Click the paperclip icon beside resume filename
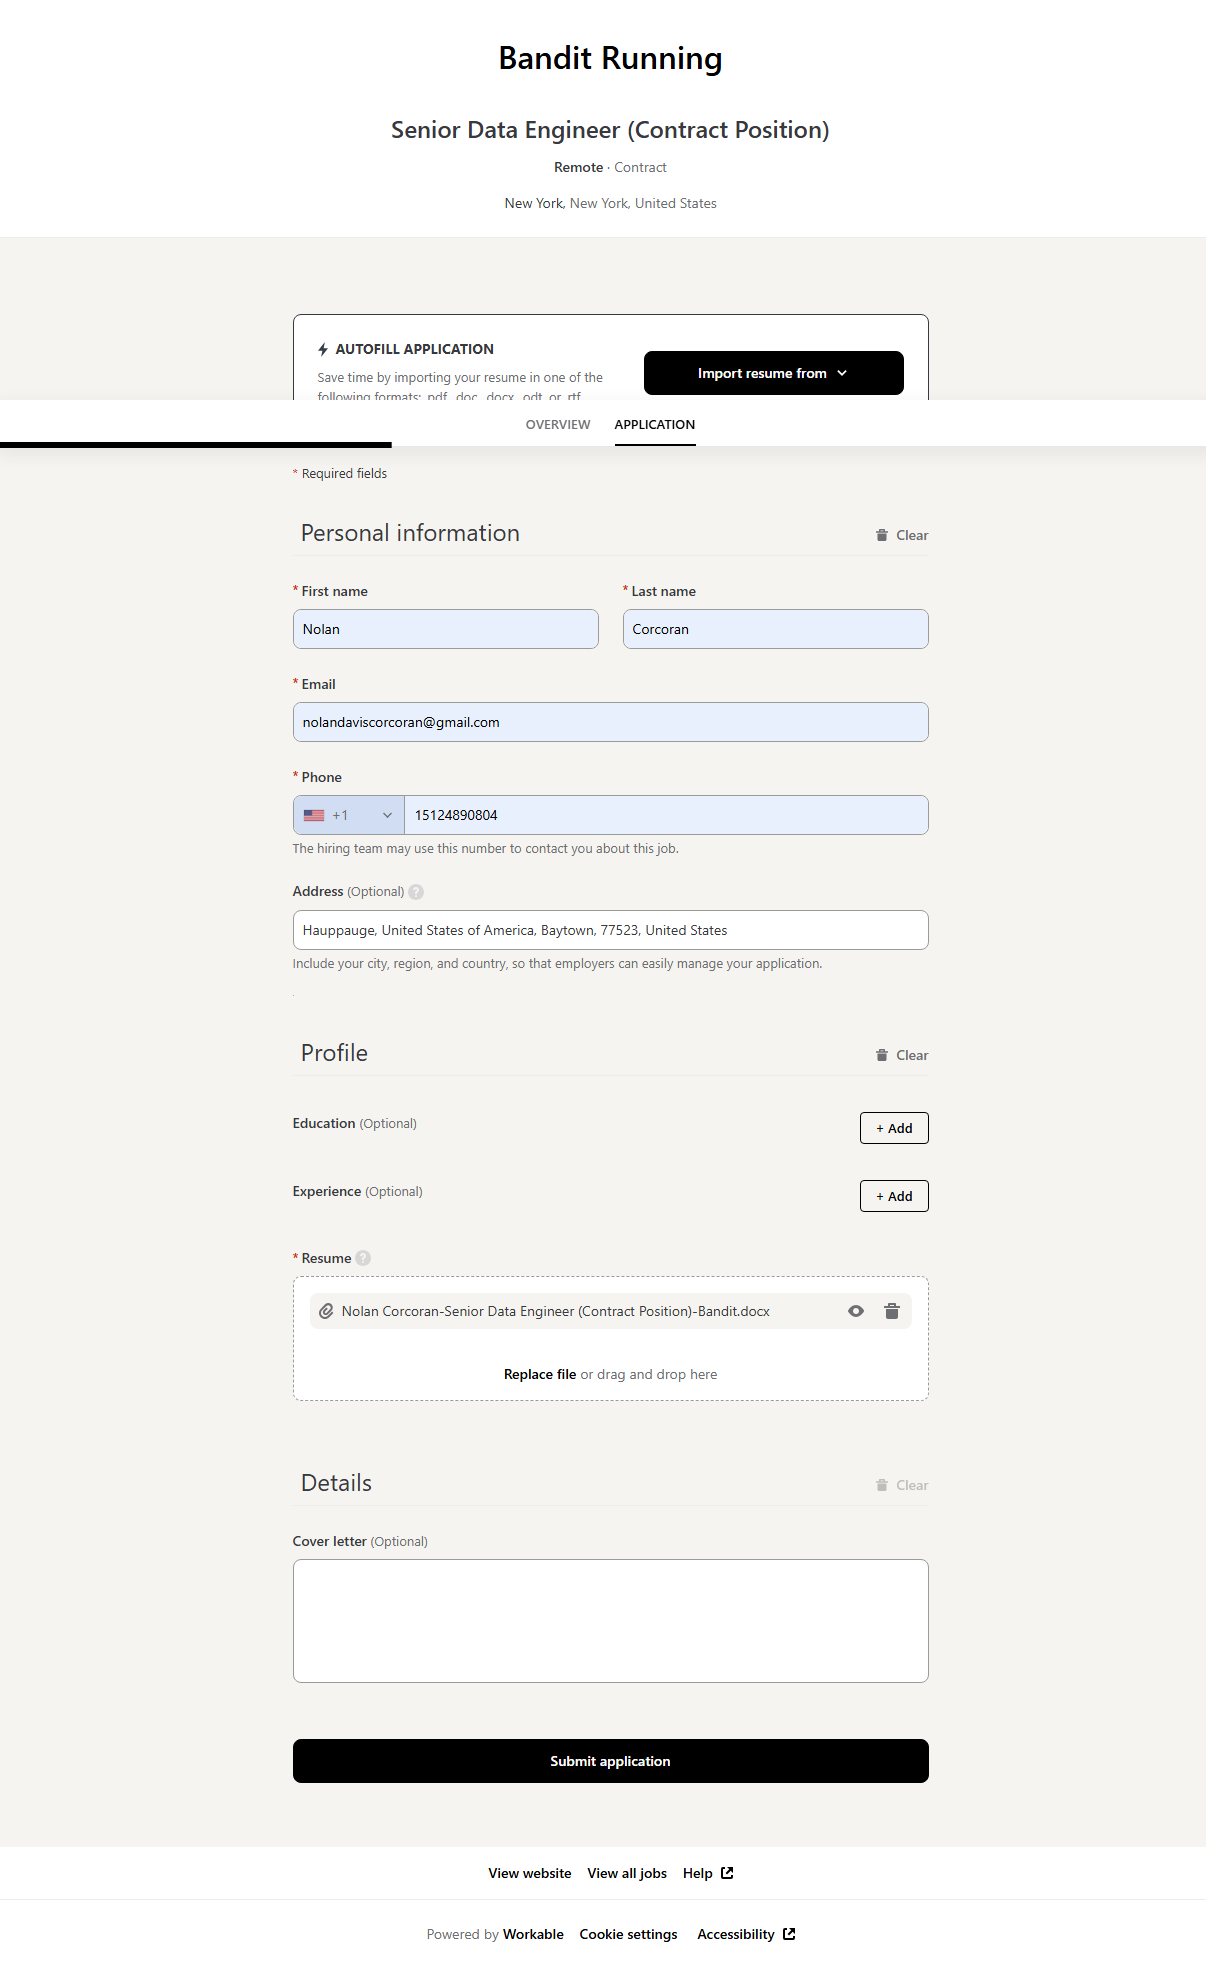 (326, 1311)
